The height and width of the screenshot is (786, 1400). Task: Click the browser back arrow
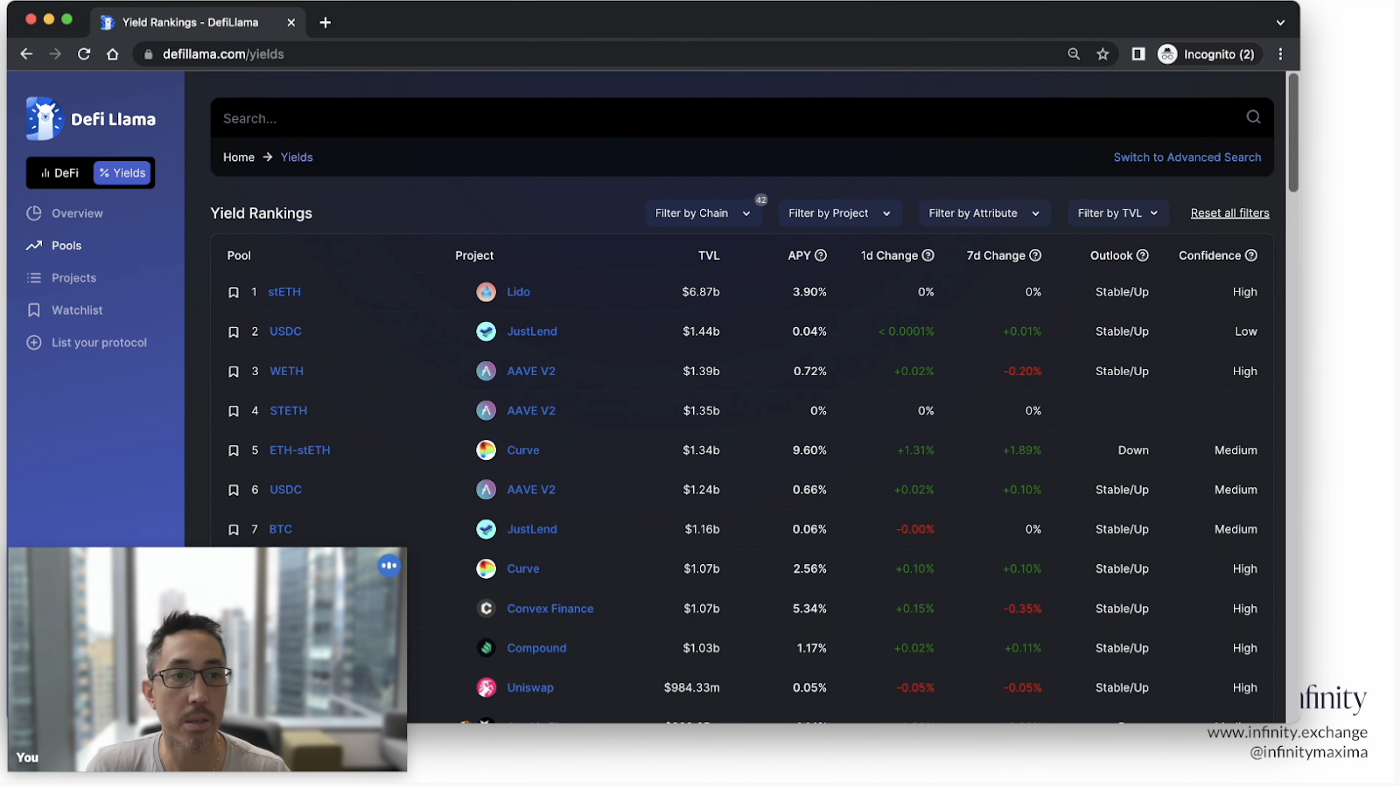(x=27, y=54)
